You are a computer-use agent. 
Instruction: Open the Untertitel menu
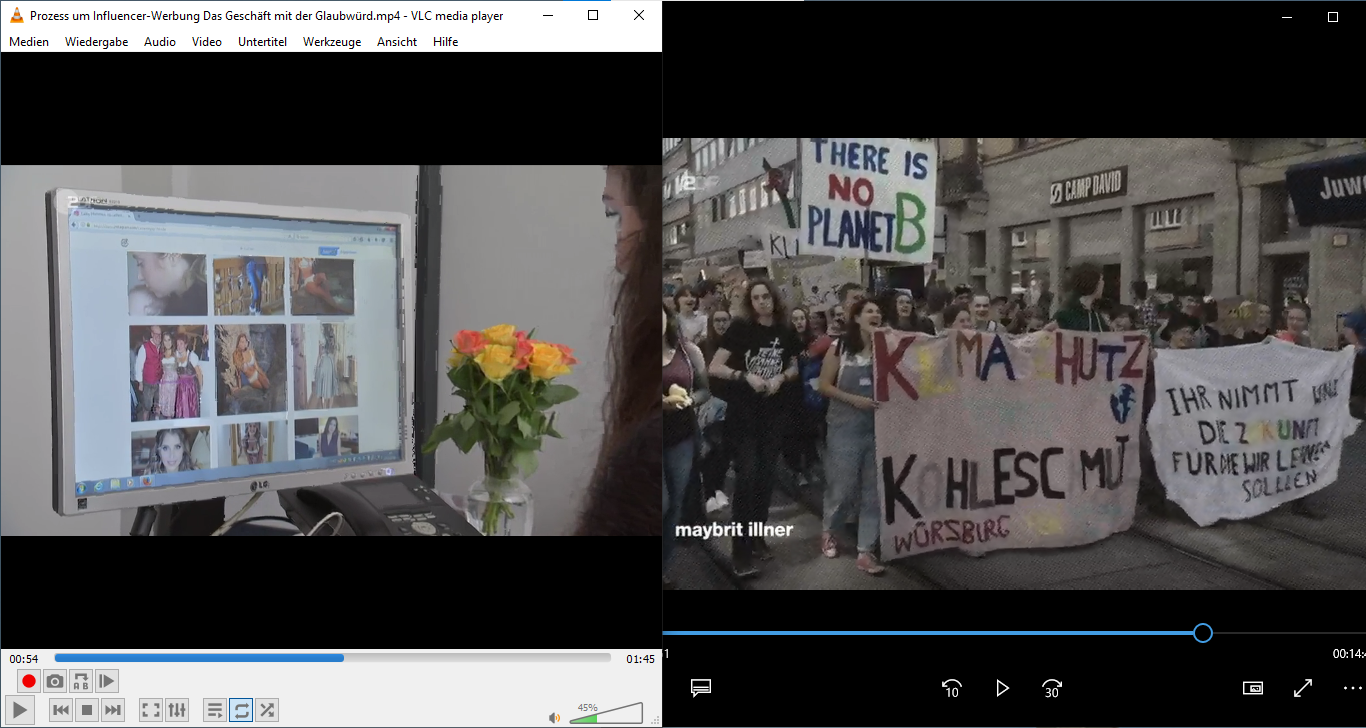[x=262, y=42]
